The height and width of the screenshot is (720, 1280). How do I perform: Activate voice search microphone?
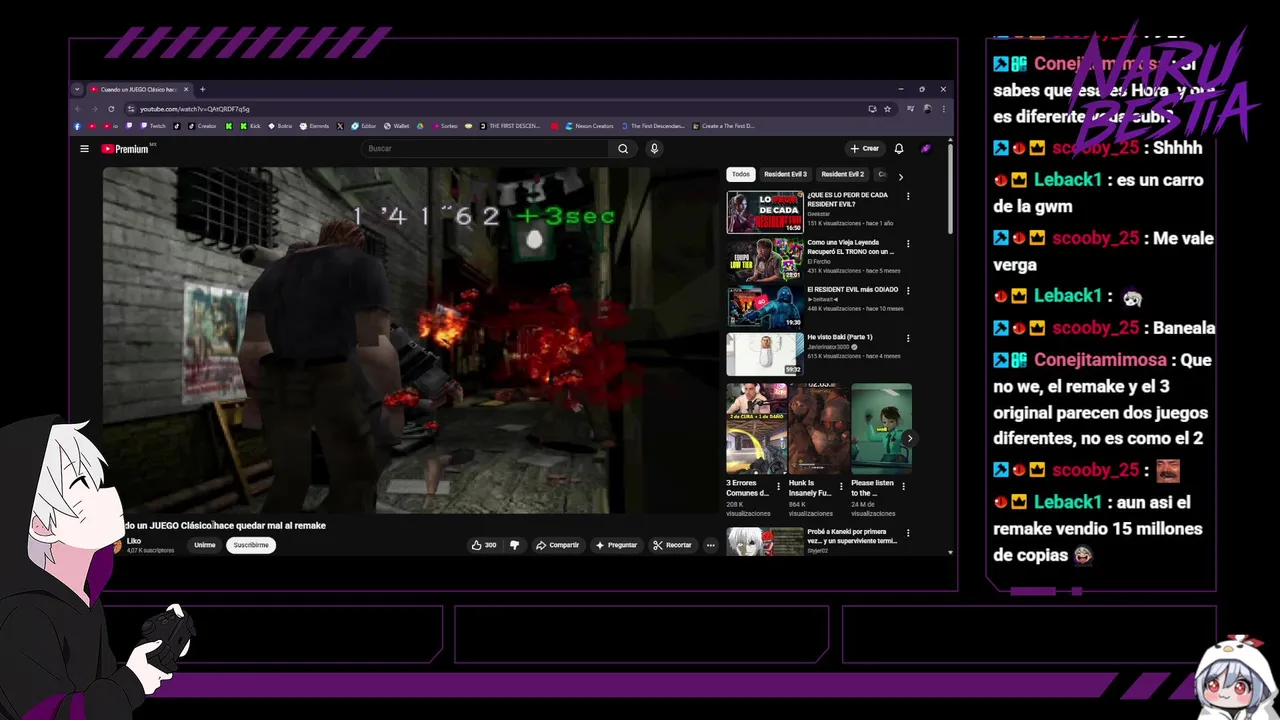[x=654, y=149]
